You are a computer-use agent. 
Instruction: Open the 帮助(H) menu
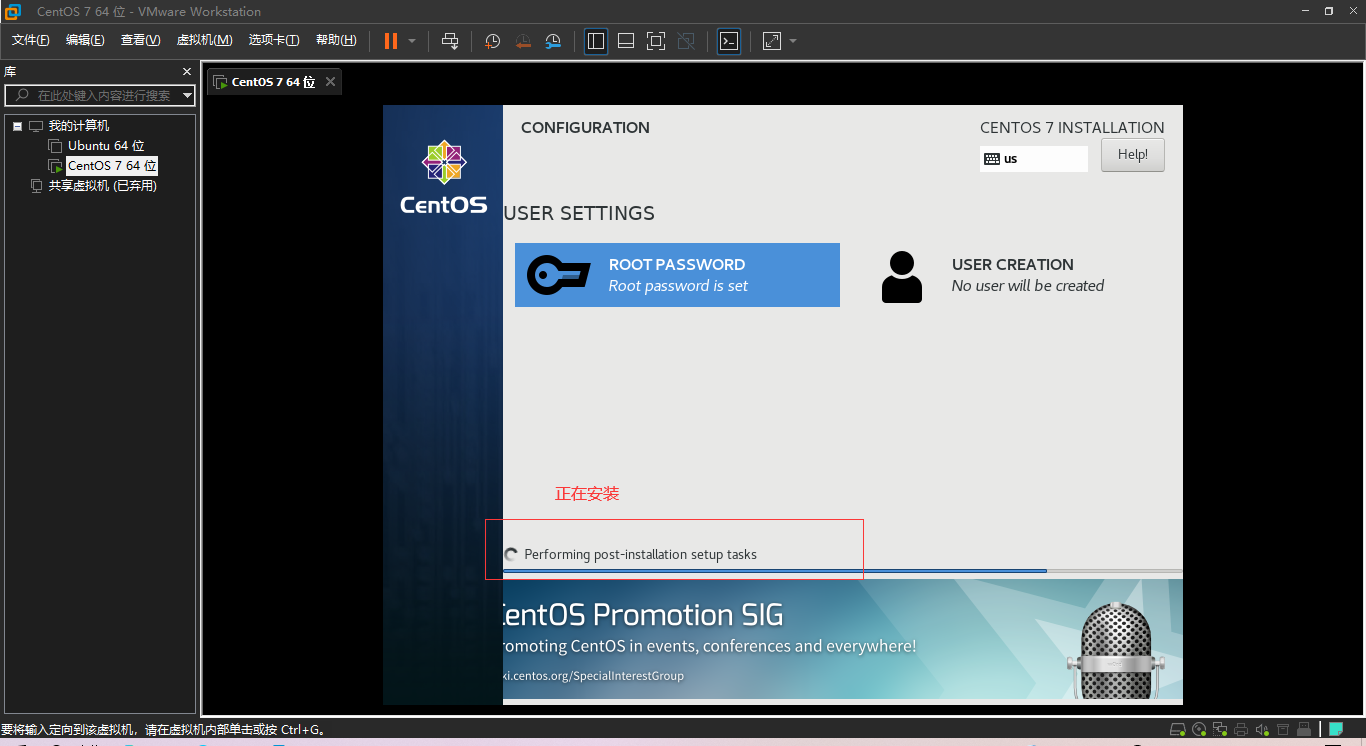point(336,40)
